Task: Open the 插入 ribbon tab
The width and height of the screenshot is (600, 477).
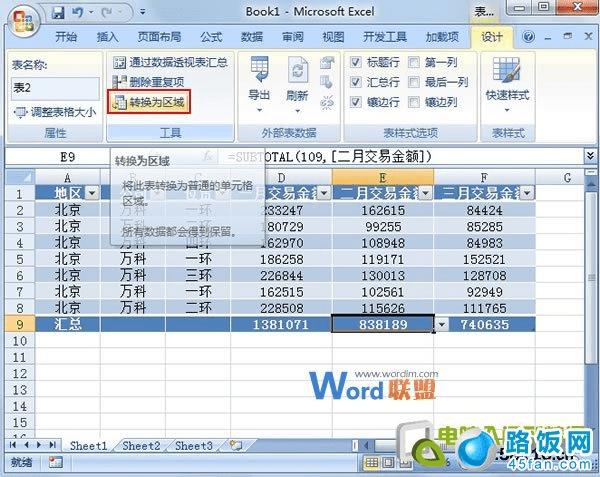Action: click(108, 37)
